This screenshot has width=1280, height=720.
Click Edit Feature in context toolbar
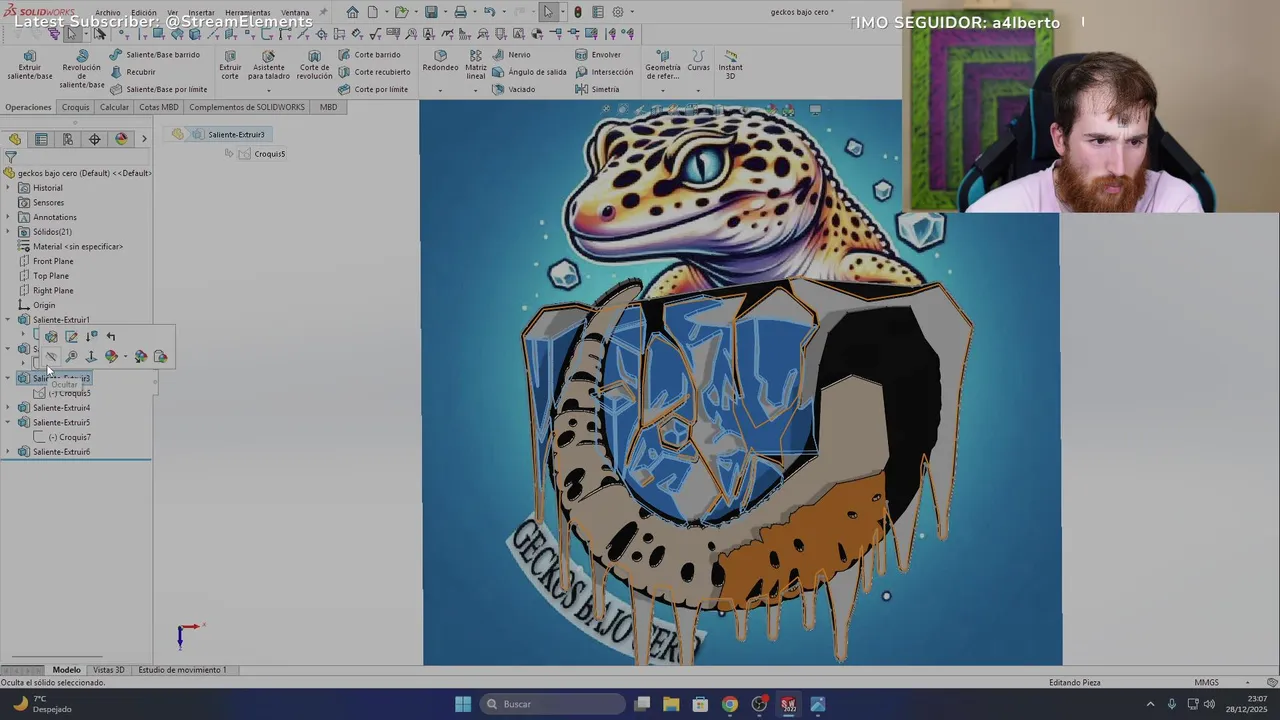(51, 337)
